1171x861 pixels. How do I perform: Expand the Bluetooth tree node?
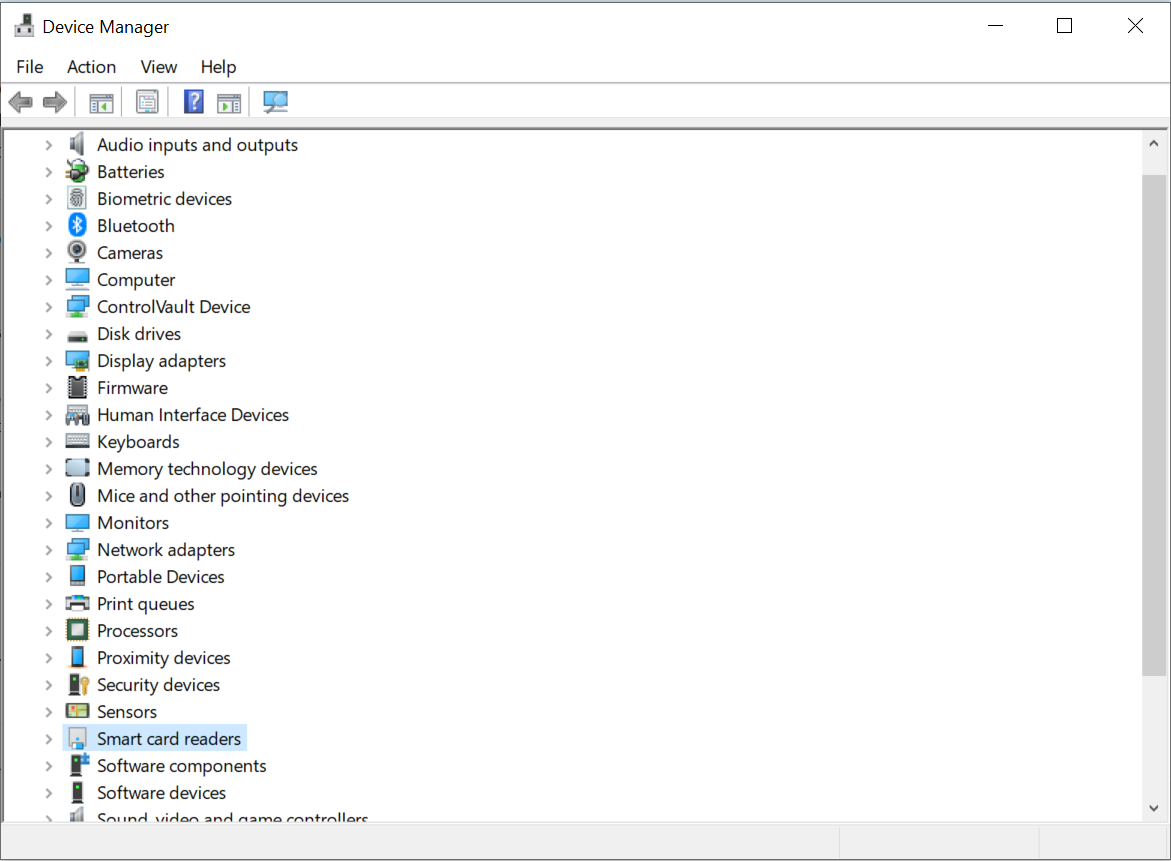click(x=49, y=226)
